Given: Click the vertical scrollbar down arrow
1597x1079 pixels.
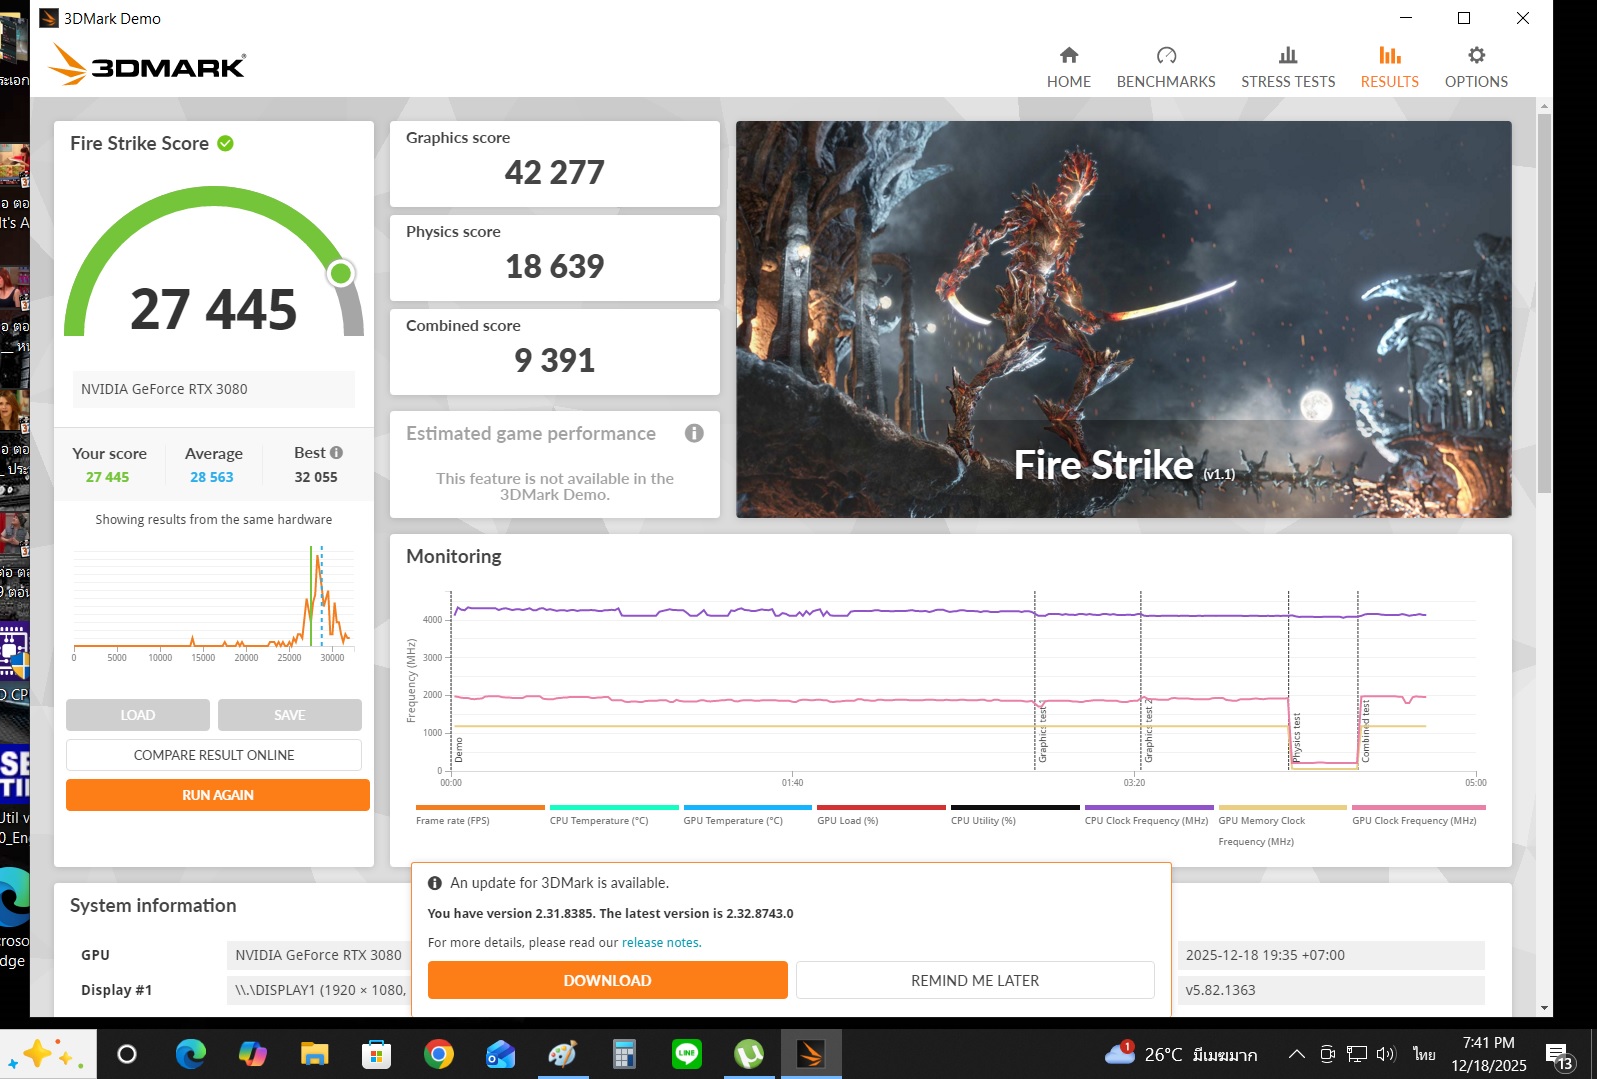Looking at the screenshot, I should point(1544,1008).
